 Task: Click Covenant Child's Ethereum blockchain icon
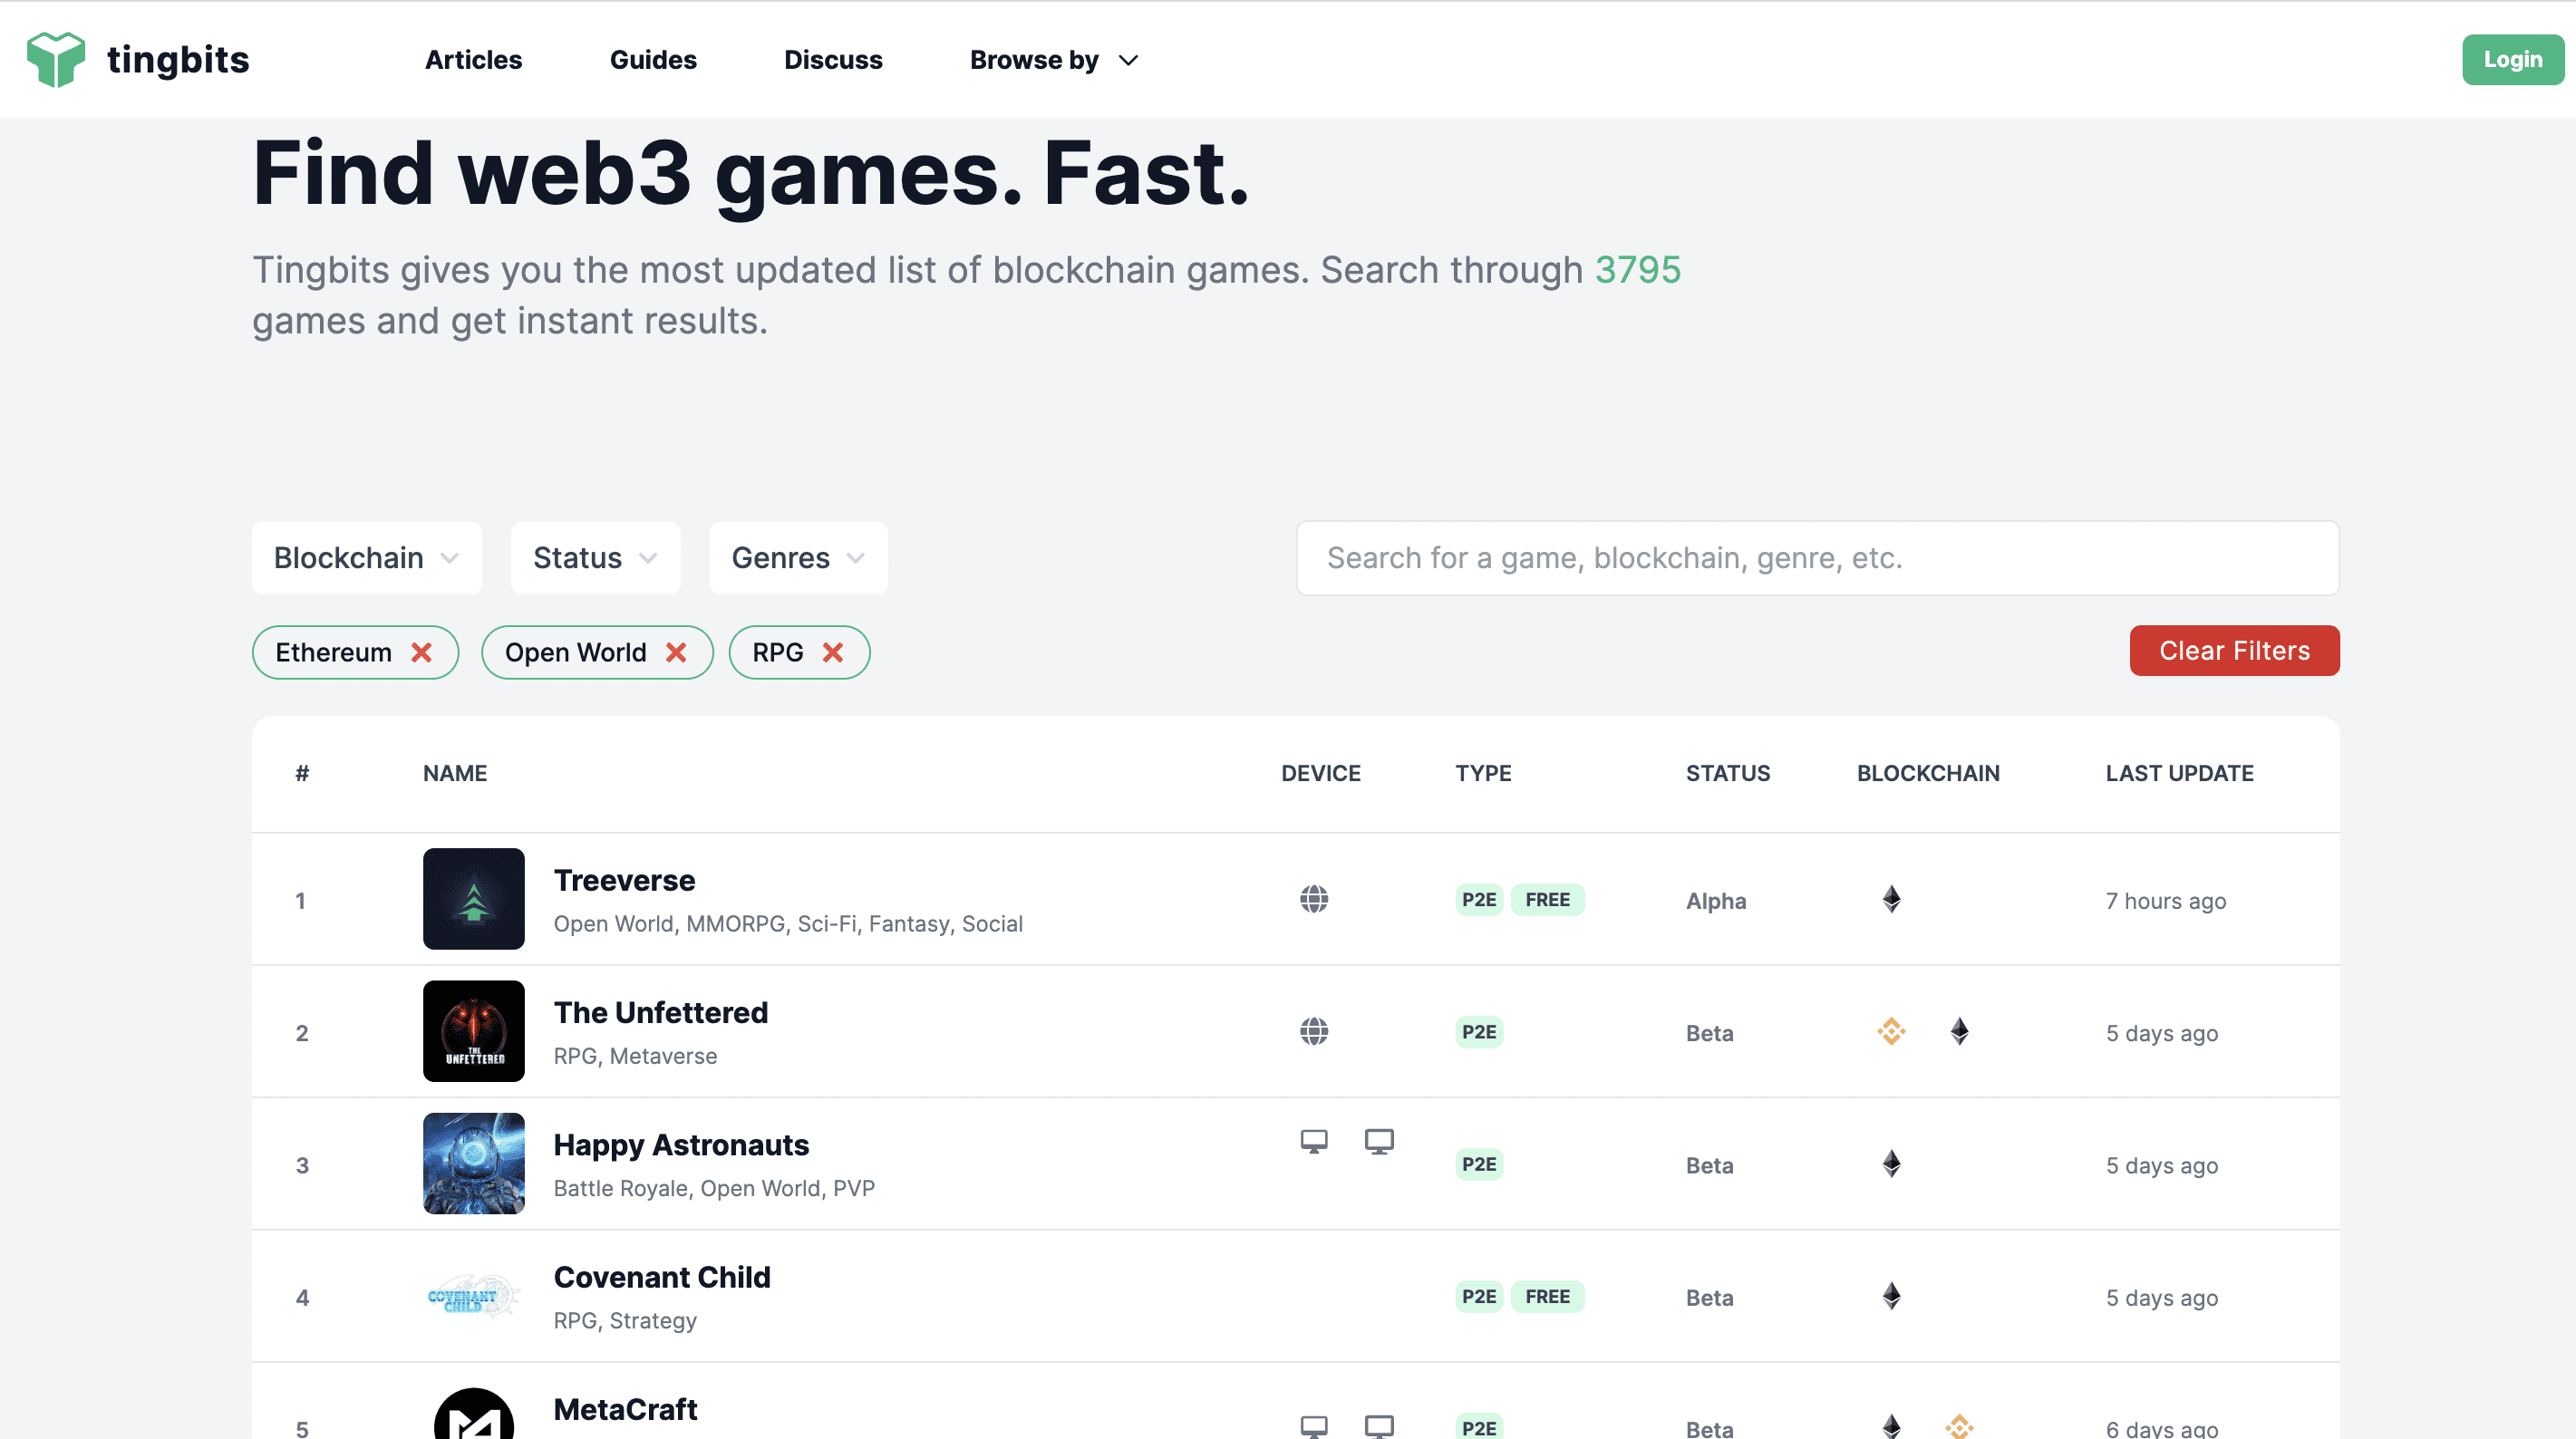1891,1296
